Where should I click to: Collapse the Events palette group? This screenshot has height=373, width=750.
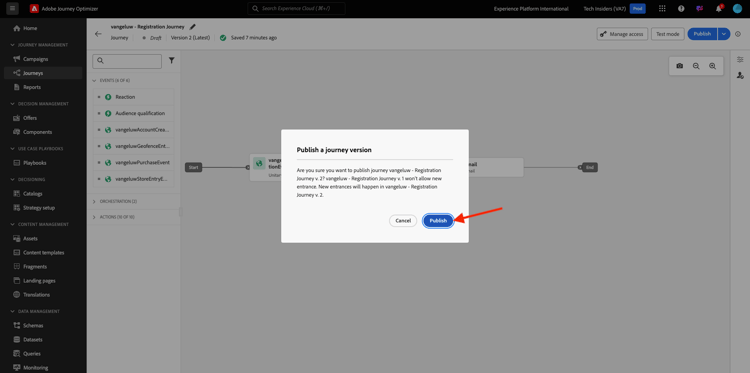pos(111,81)
